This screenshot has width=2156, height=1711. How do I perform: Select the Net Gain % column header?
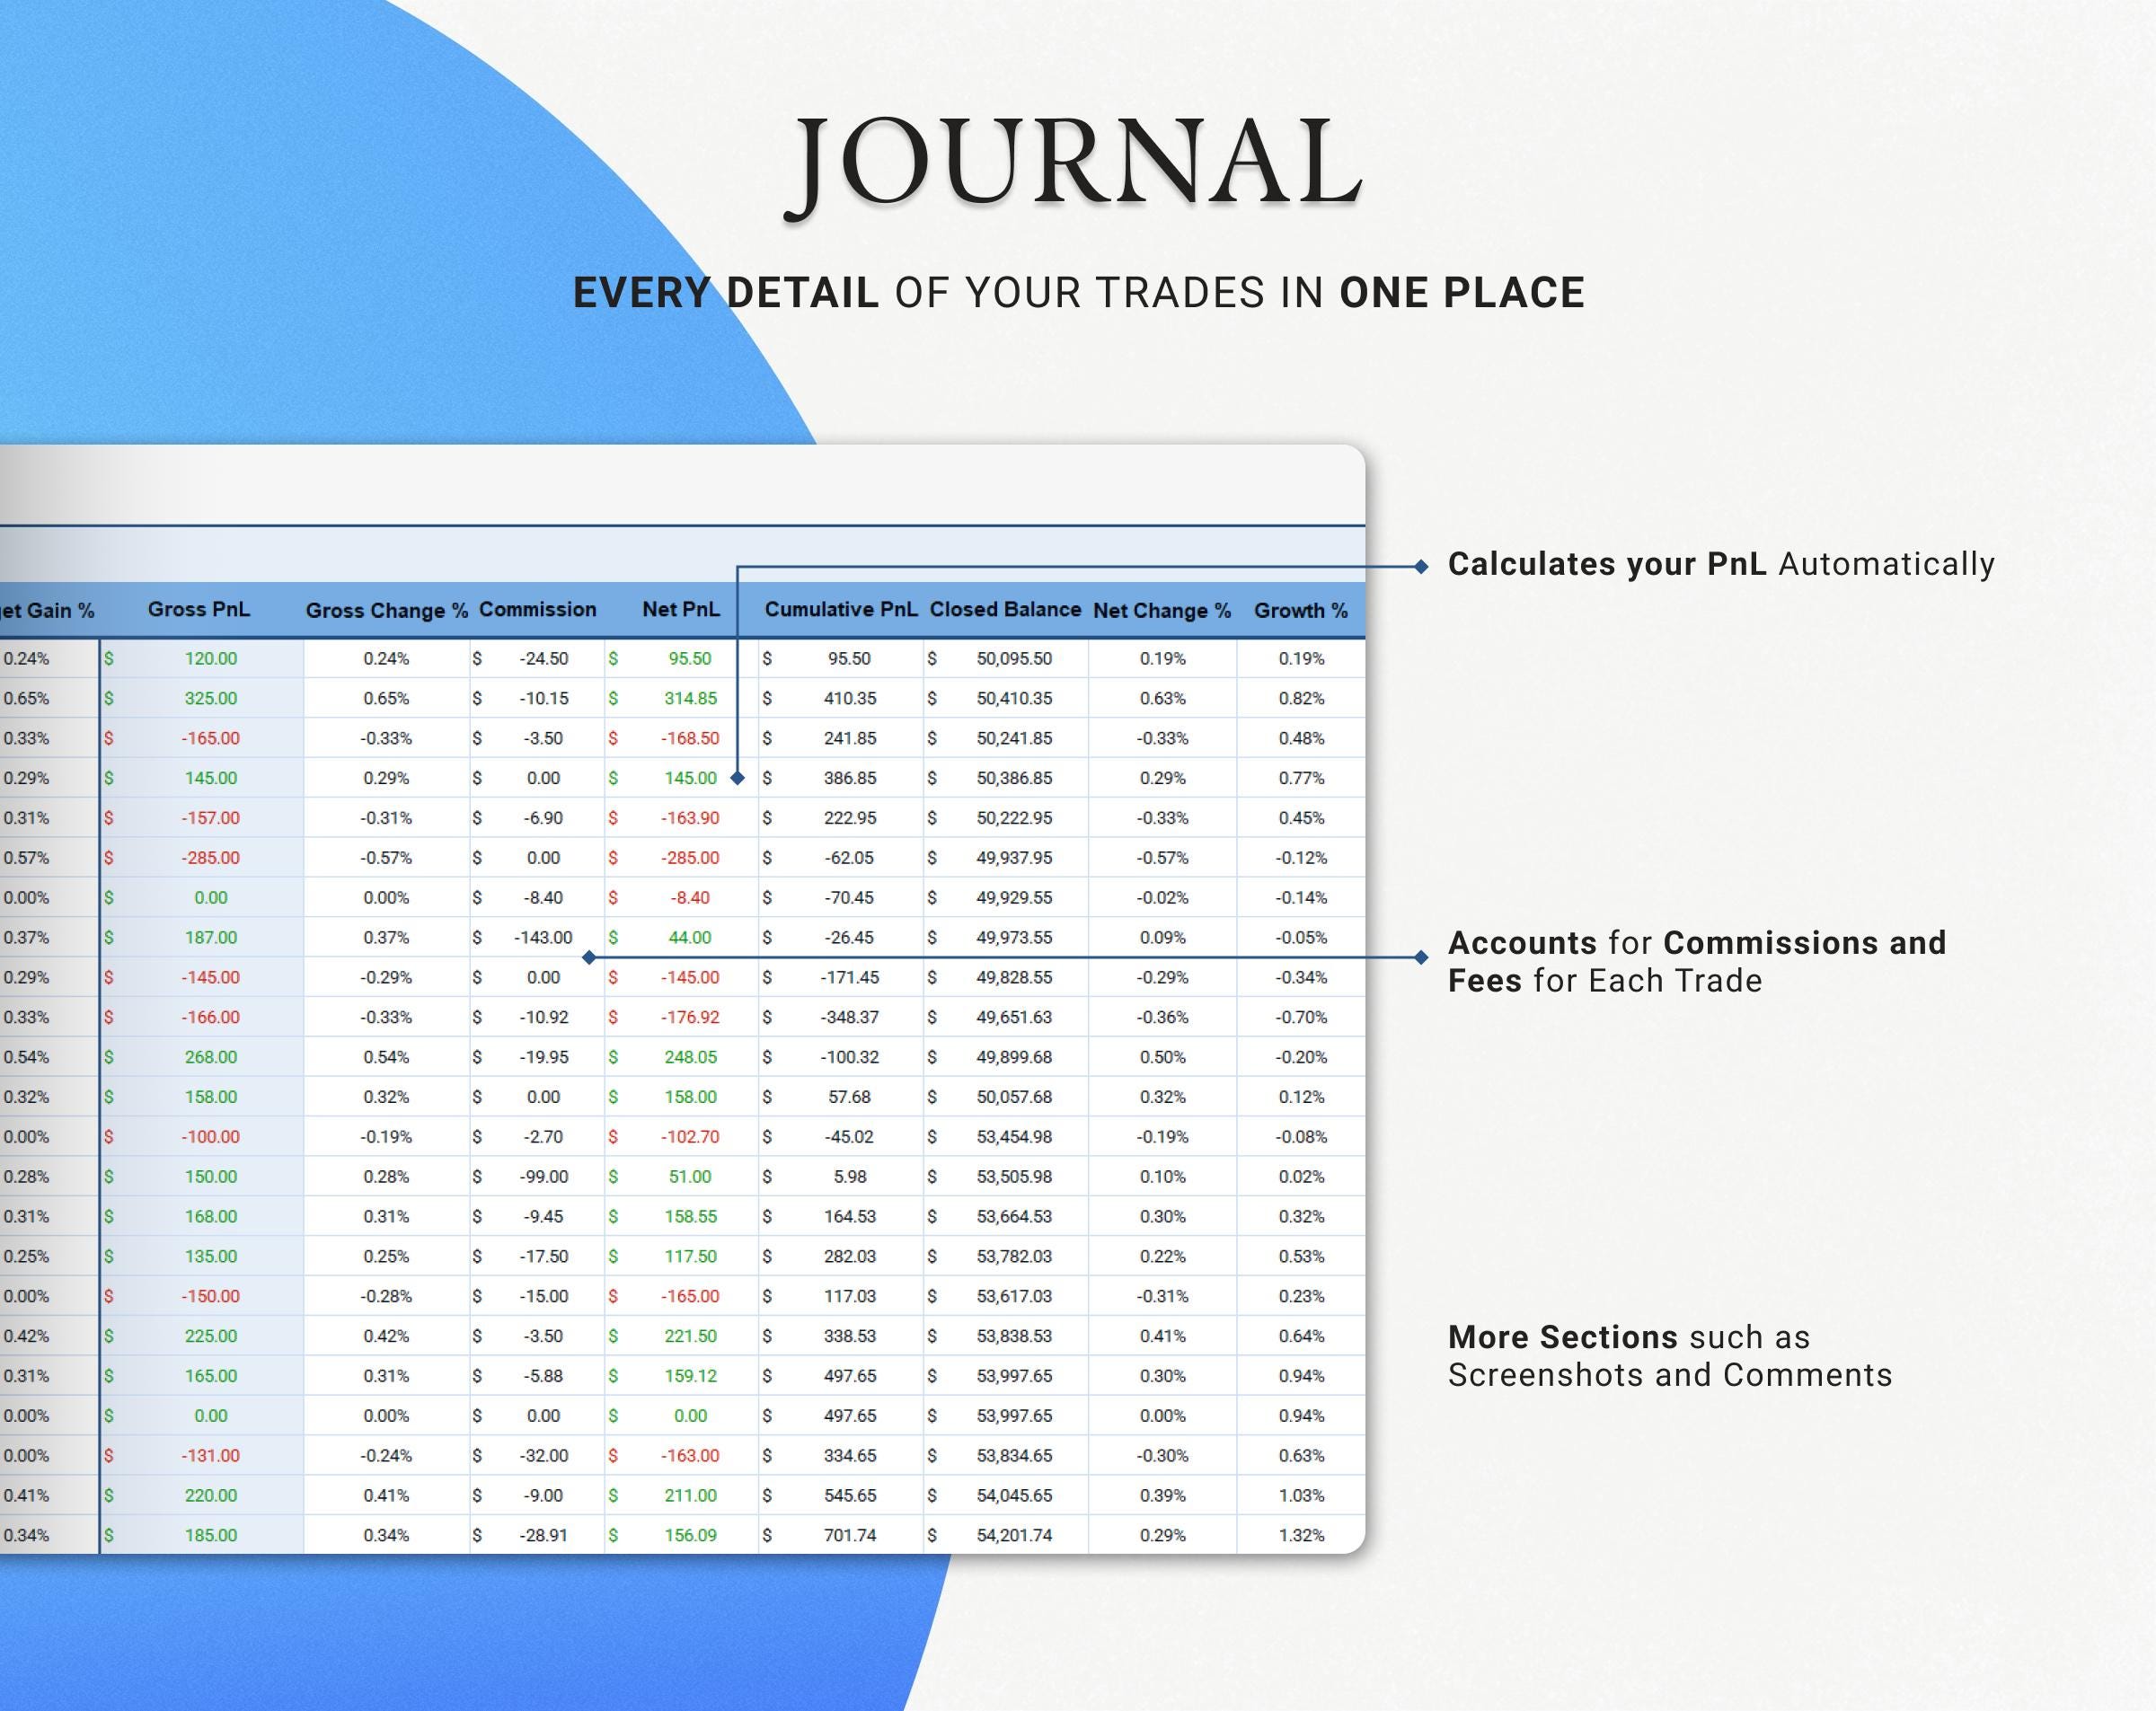pos(48,609)
